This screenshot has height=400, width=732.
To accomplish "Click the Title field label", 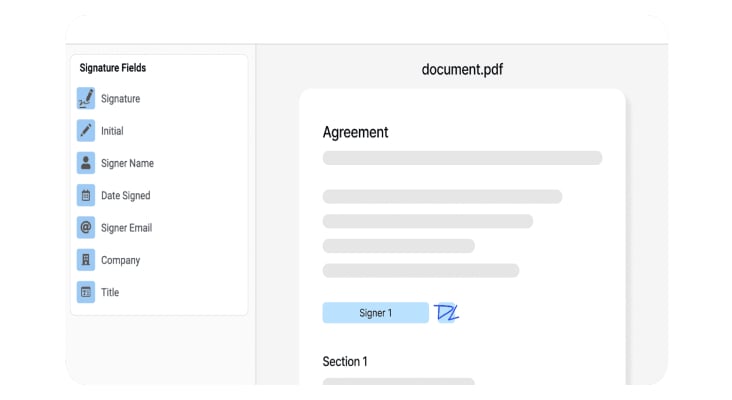I will 110,292.
